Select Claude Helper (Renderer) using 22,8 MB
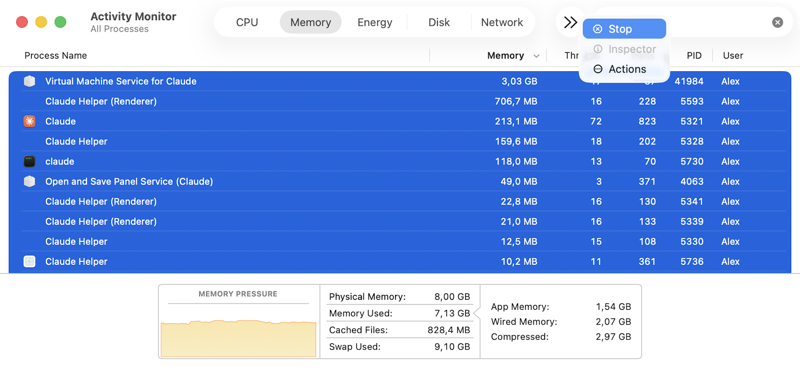The width and height of the screenshot is (800, 371). (x=400, y=202)
